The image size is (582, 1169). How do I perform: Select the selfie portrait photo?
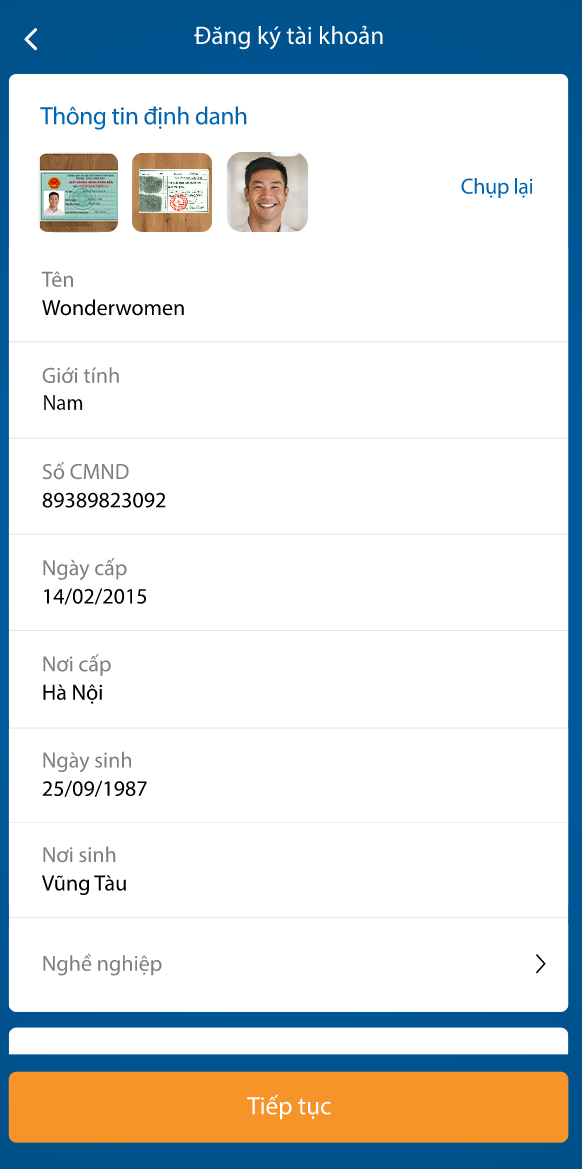266,191
